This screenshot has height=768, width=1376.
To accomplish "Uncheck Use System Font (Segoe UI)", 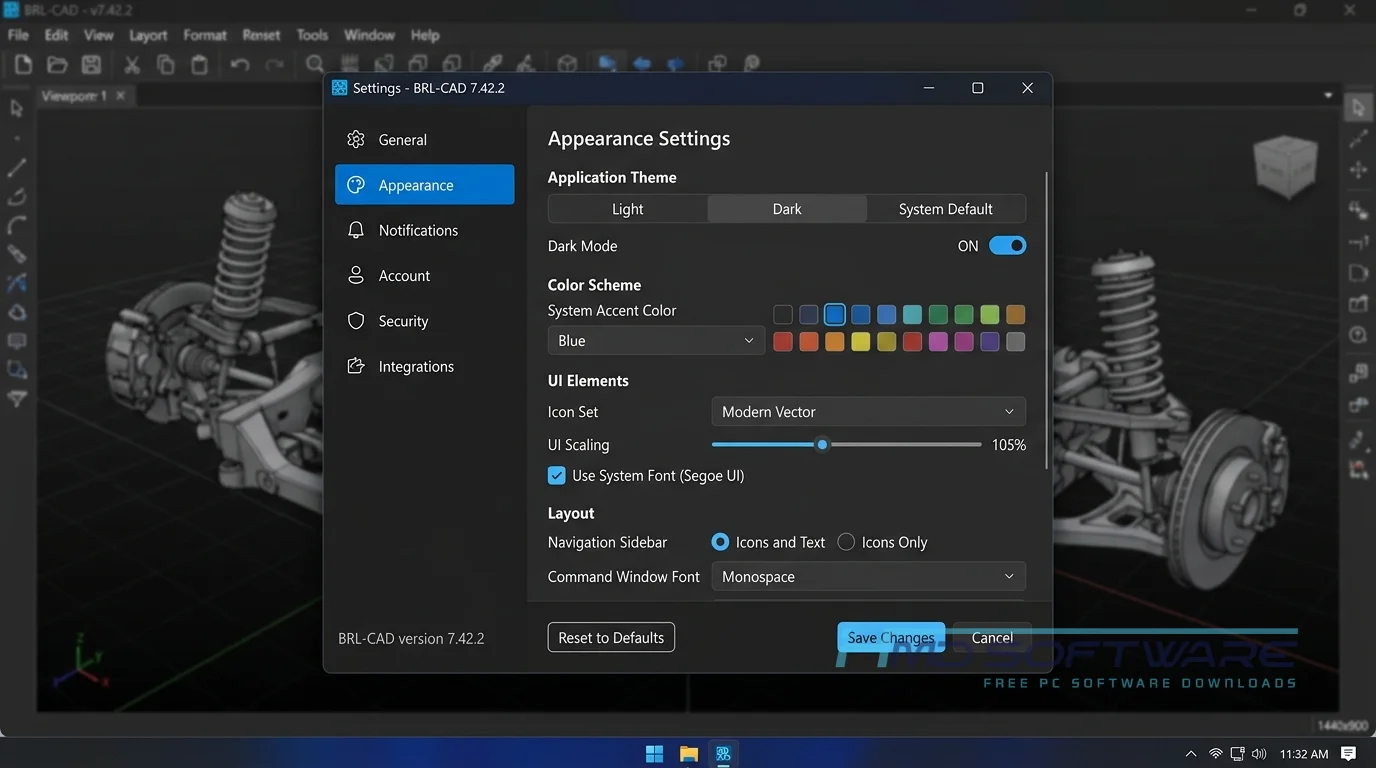I will tap(557, 476).
